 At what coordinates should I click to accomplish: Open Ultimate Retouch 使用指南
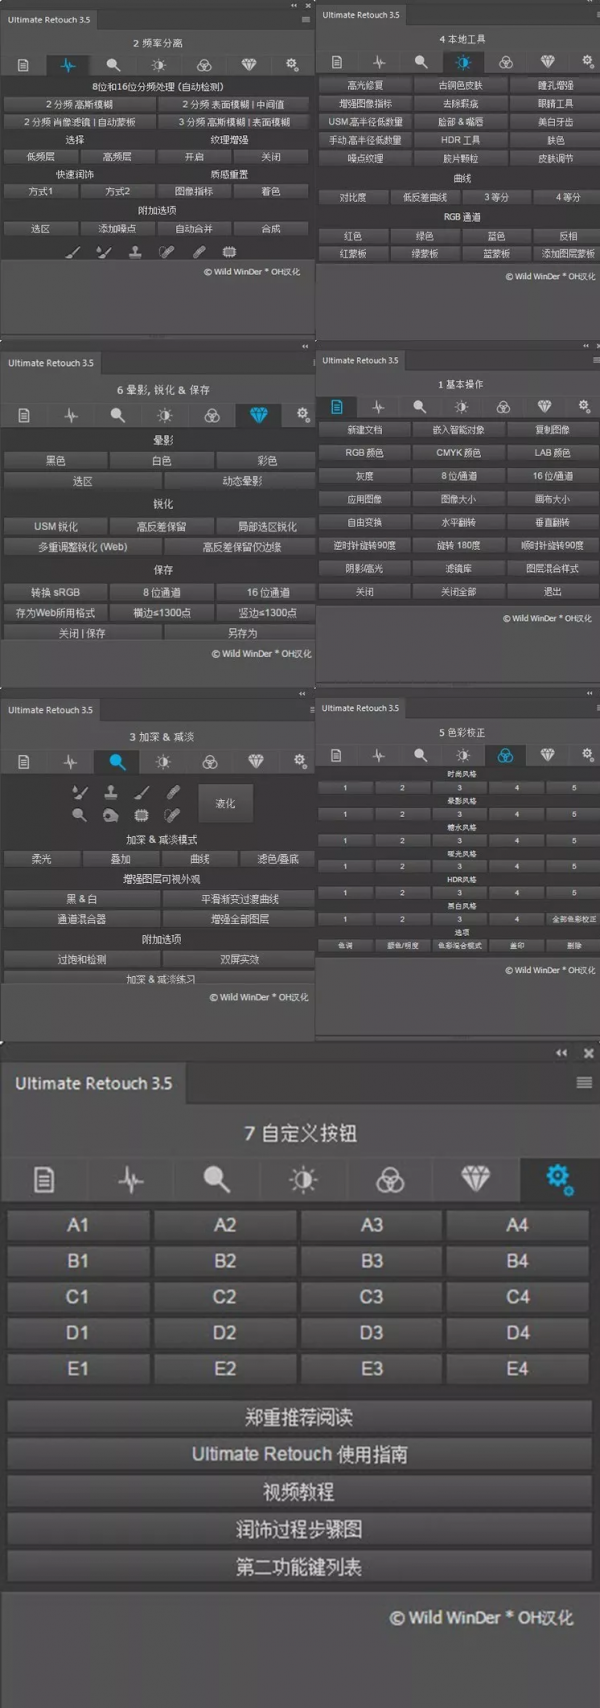tap(299, 1454)
